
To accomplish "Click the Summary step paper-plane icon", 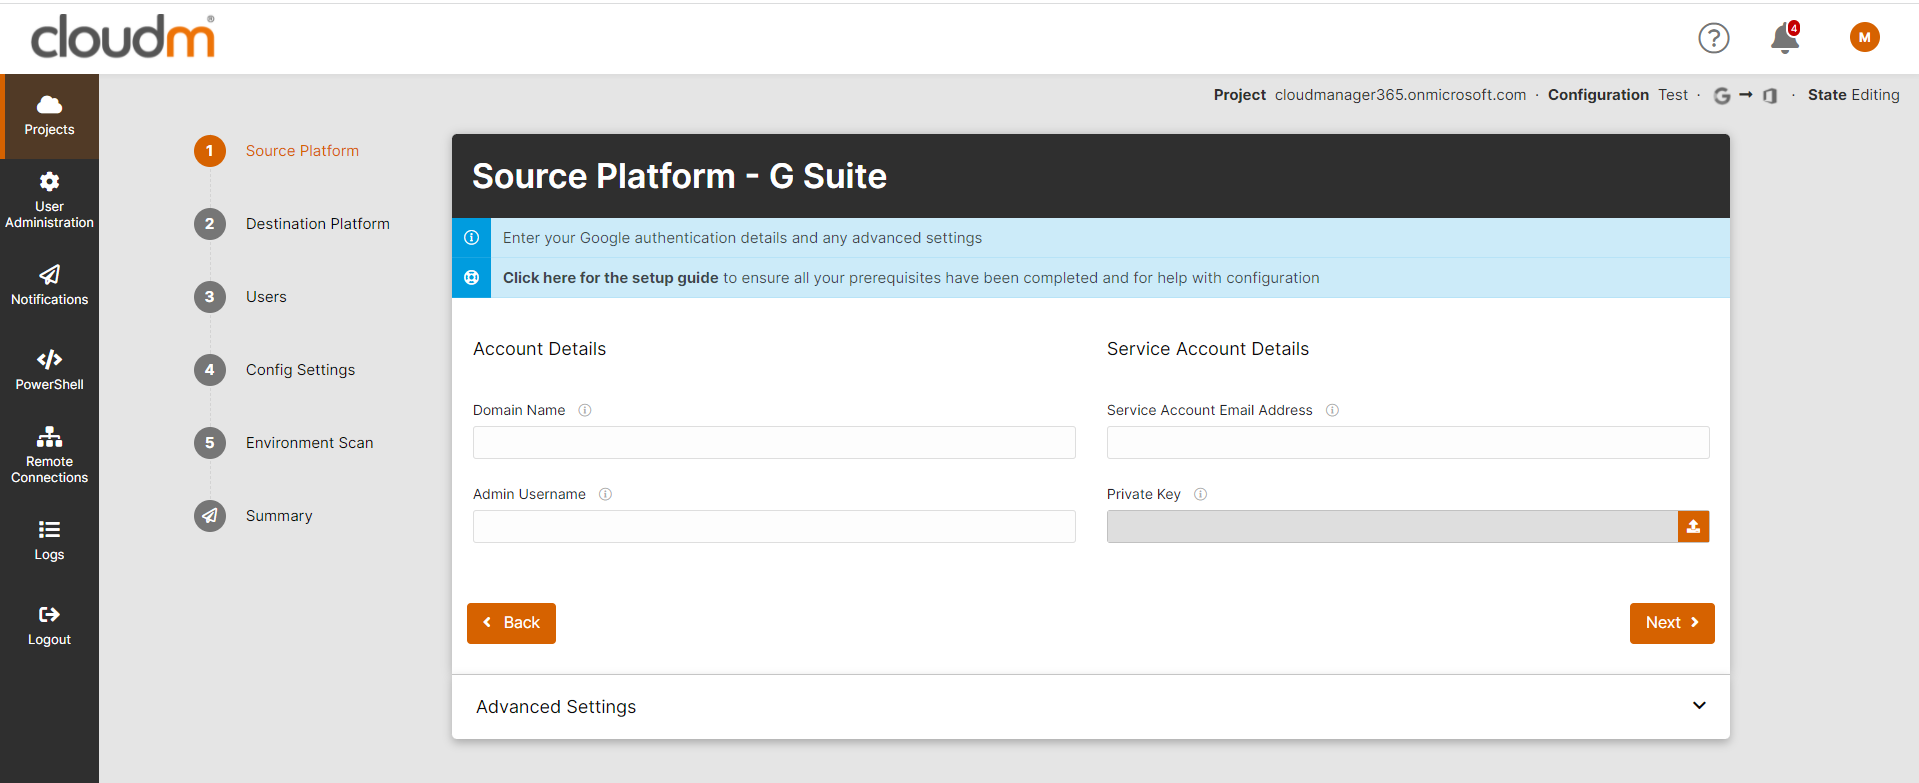I will [x=210, y=516].
